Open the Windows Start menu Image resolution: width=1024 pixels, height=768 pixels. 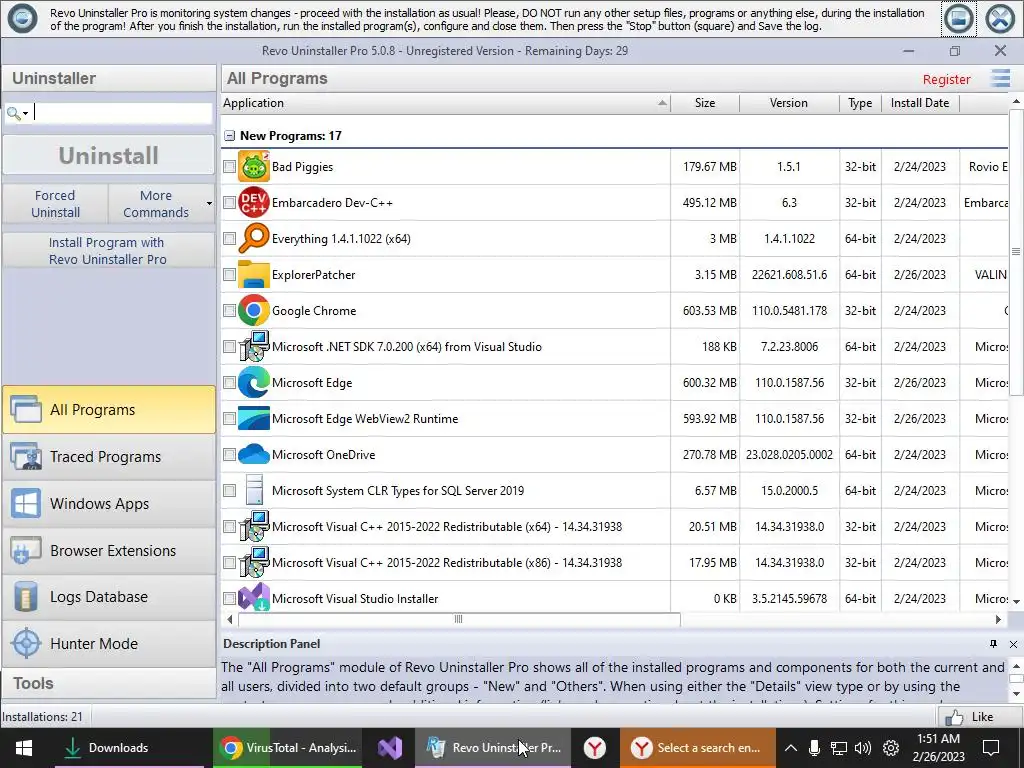24,748
